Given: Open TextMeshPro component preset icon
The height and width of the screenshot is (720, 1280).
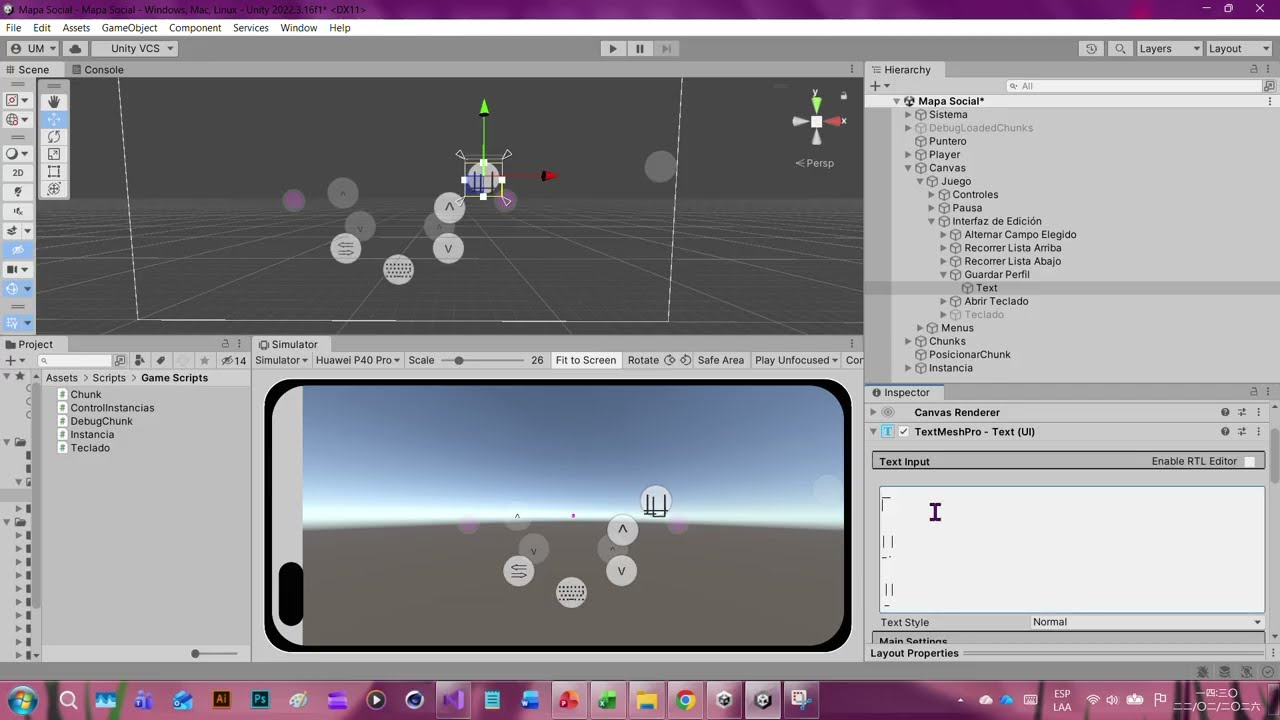Looking at the screenshot, I should [1242, 432].
